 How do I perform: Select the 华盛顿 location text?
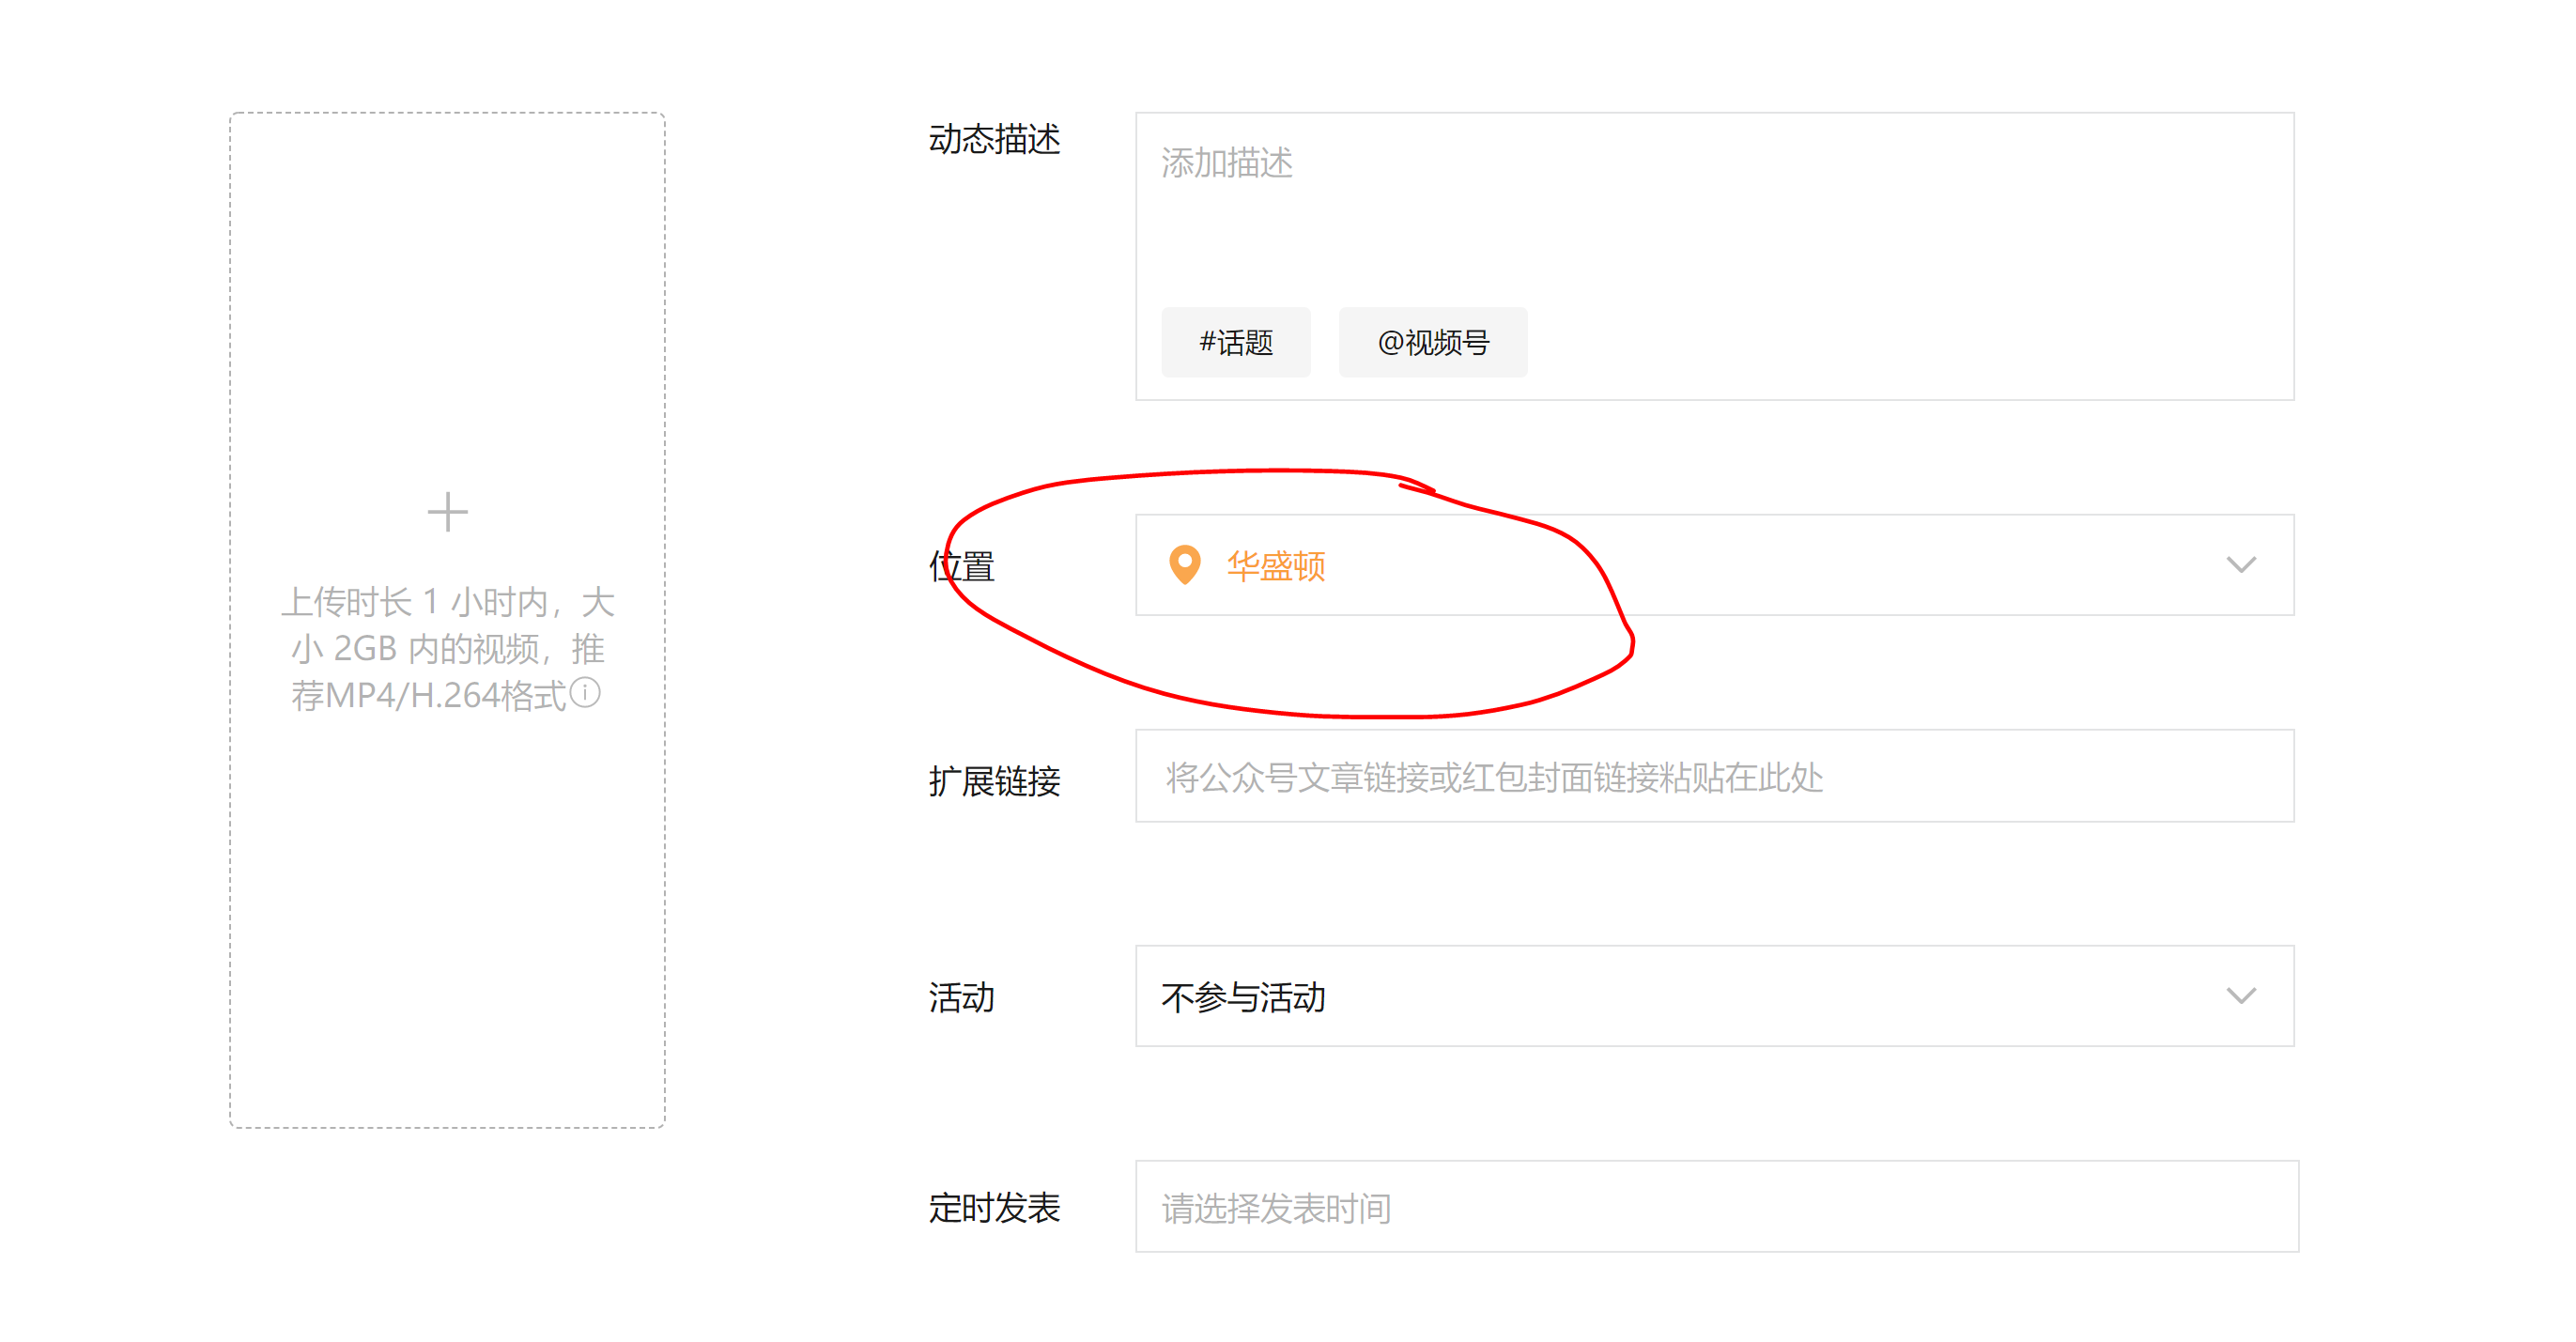(x=1276, y=566)
